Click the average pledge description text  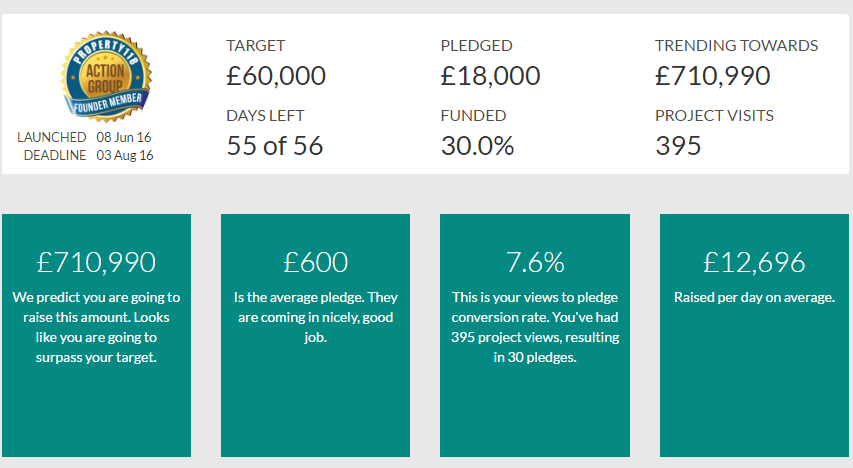[315, 317]
